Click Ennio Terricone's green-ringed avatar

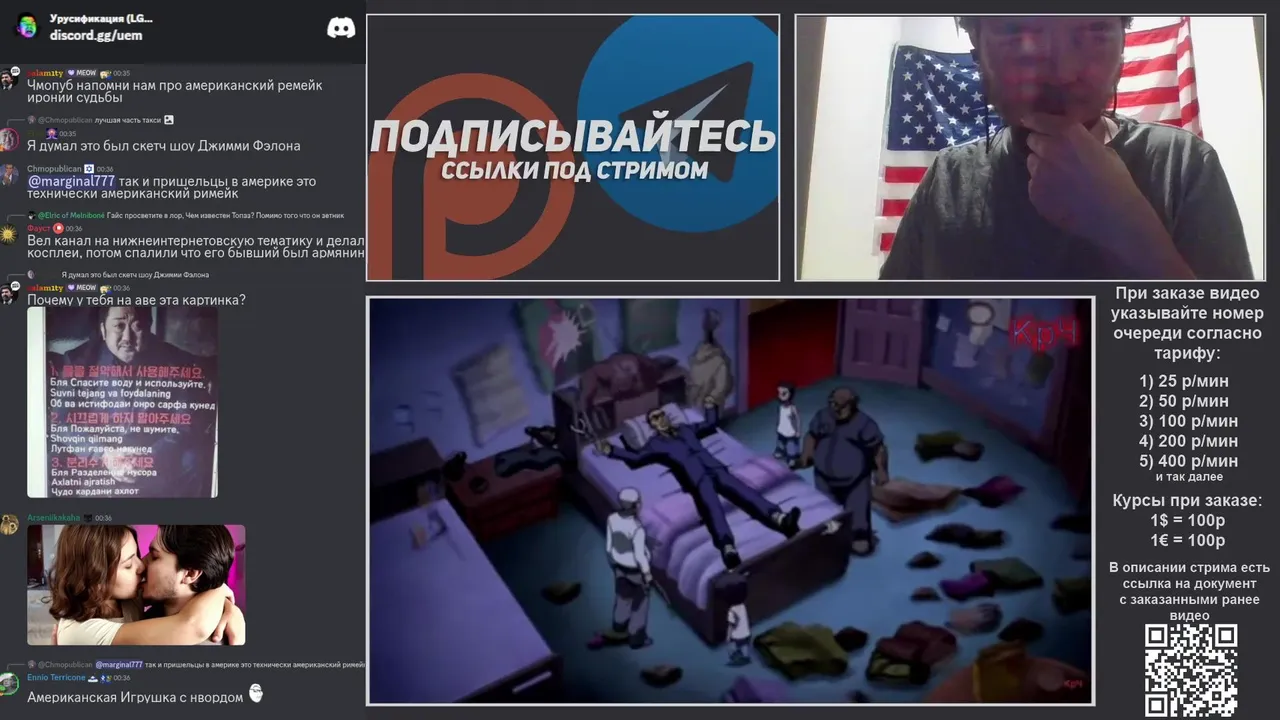(x=9, y=684)
